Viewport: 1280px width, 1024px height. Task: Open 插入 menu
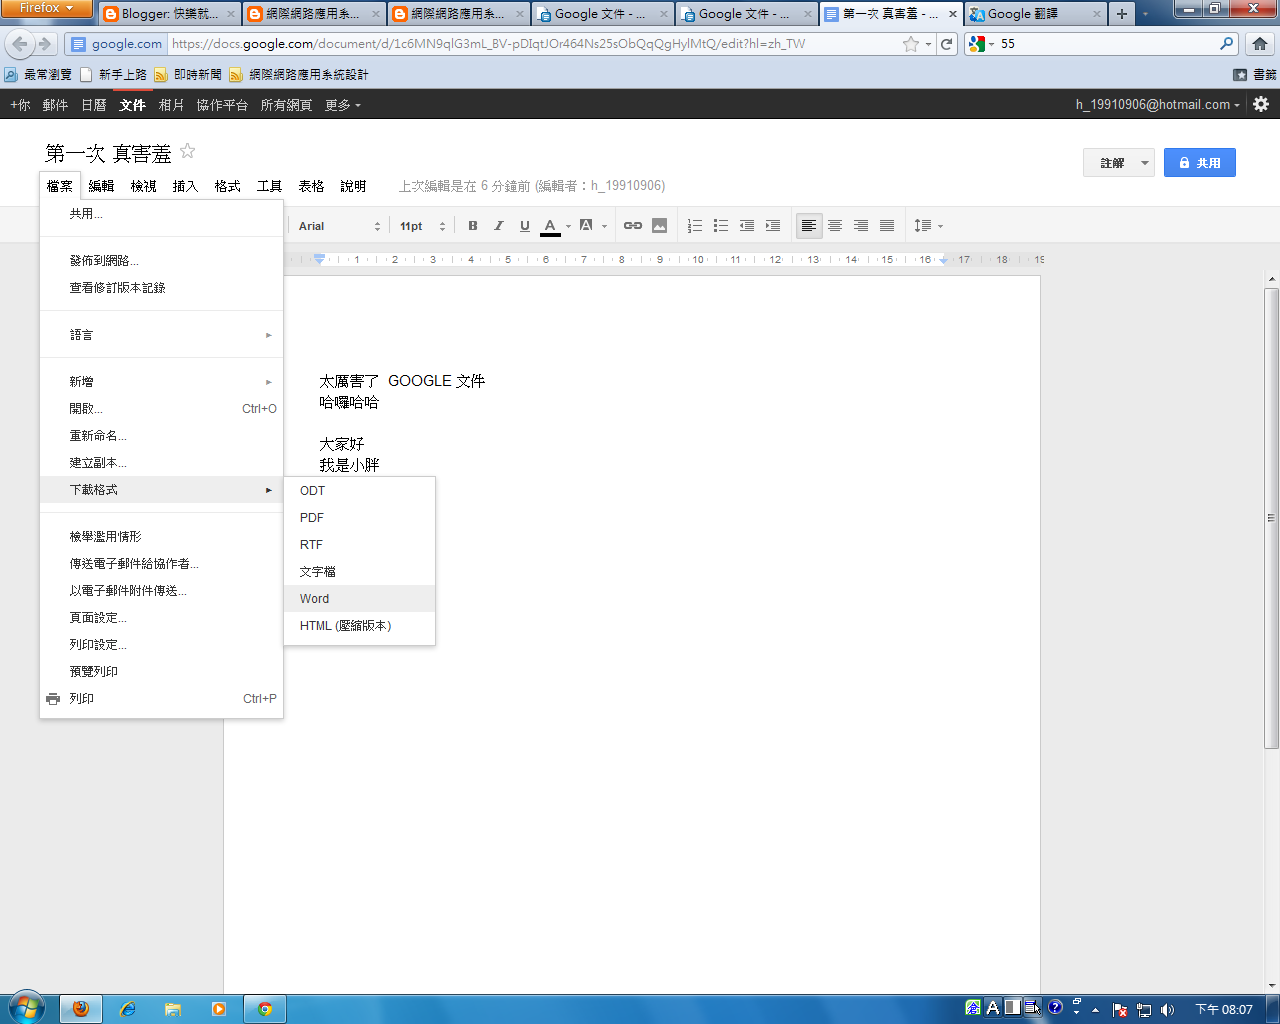coord(185,186)
